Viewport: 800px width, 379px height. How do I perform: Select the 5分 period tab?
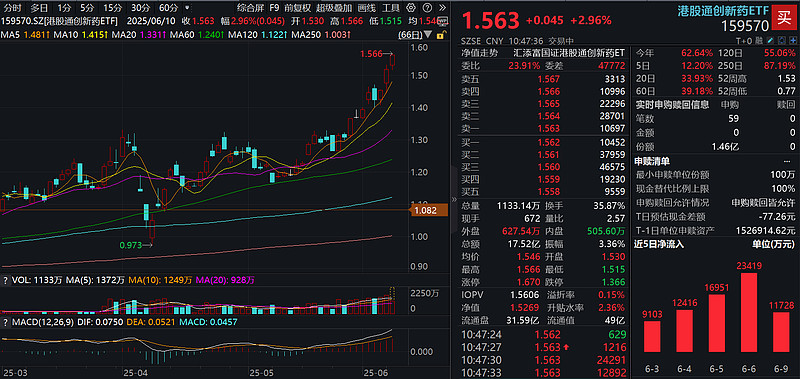pyautogui.click(x=87, y=8)
